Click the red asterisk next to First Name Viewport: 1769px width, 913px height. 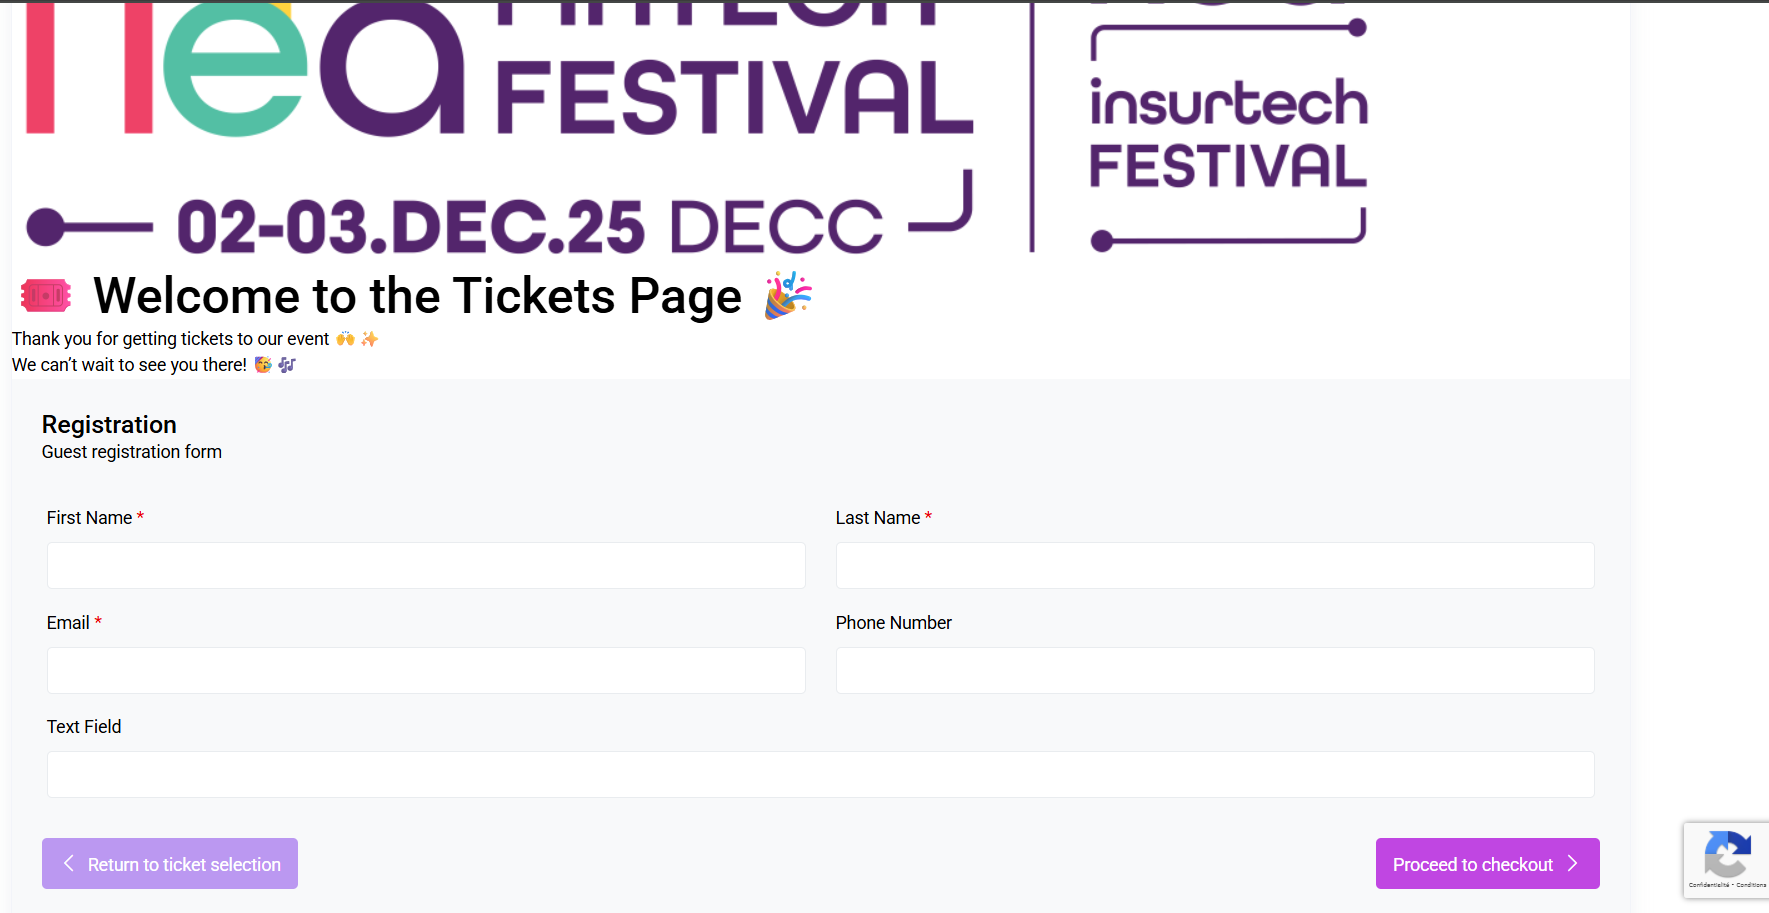(x=140, y=517)
